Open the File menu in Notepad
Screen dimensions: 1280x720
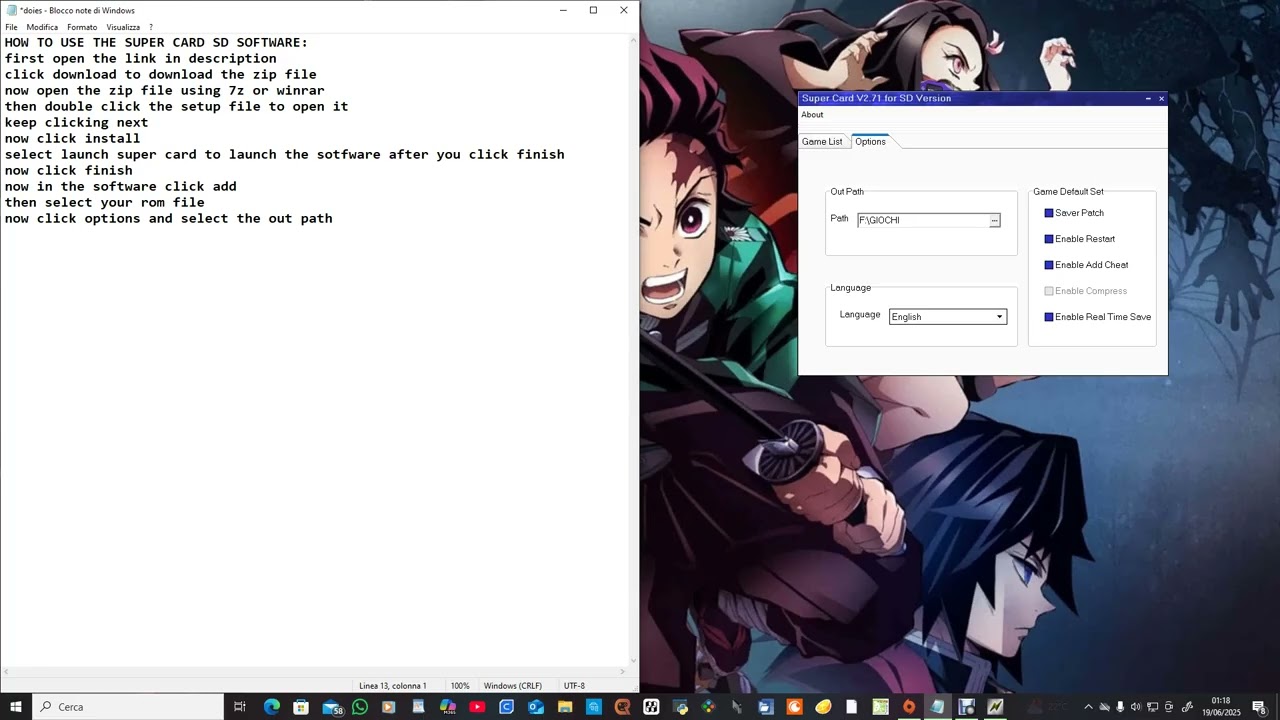click(x=11, y=27)
